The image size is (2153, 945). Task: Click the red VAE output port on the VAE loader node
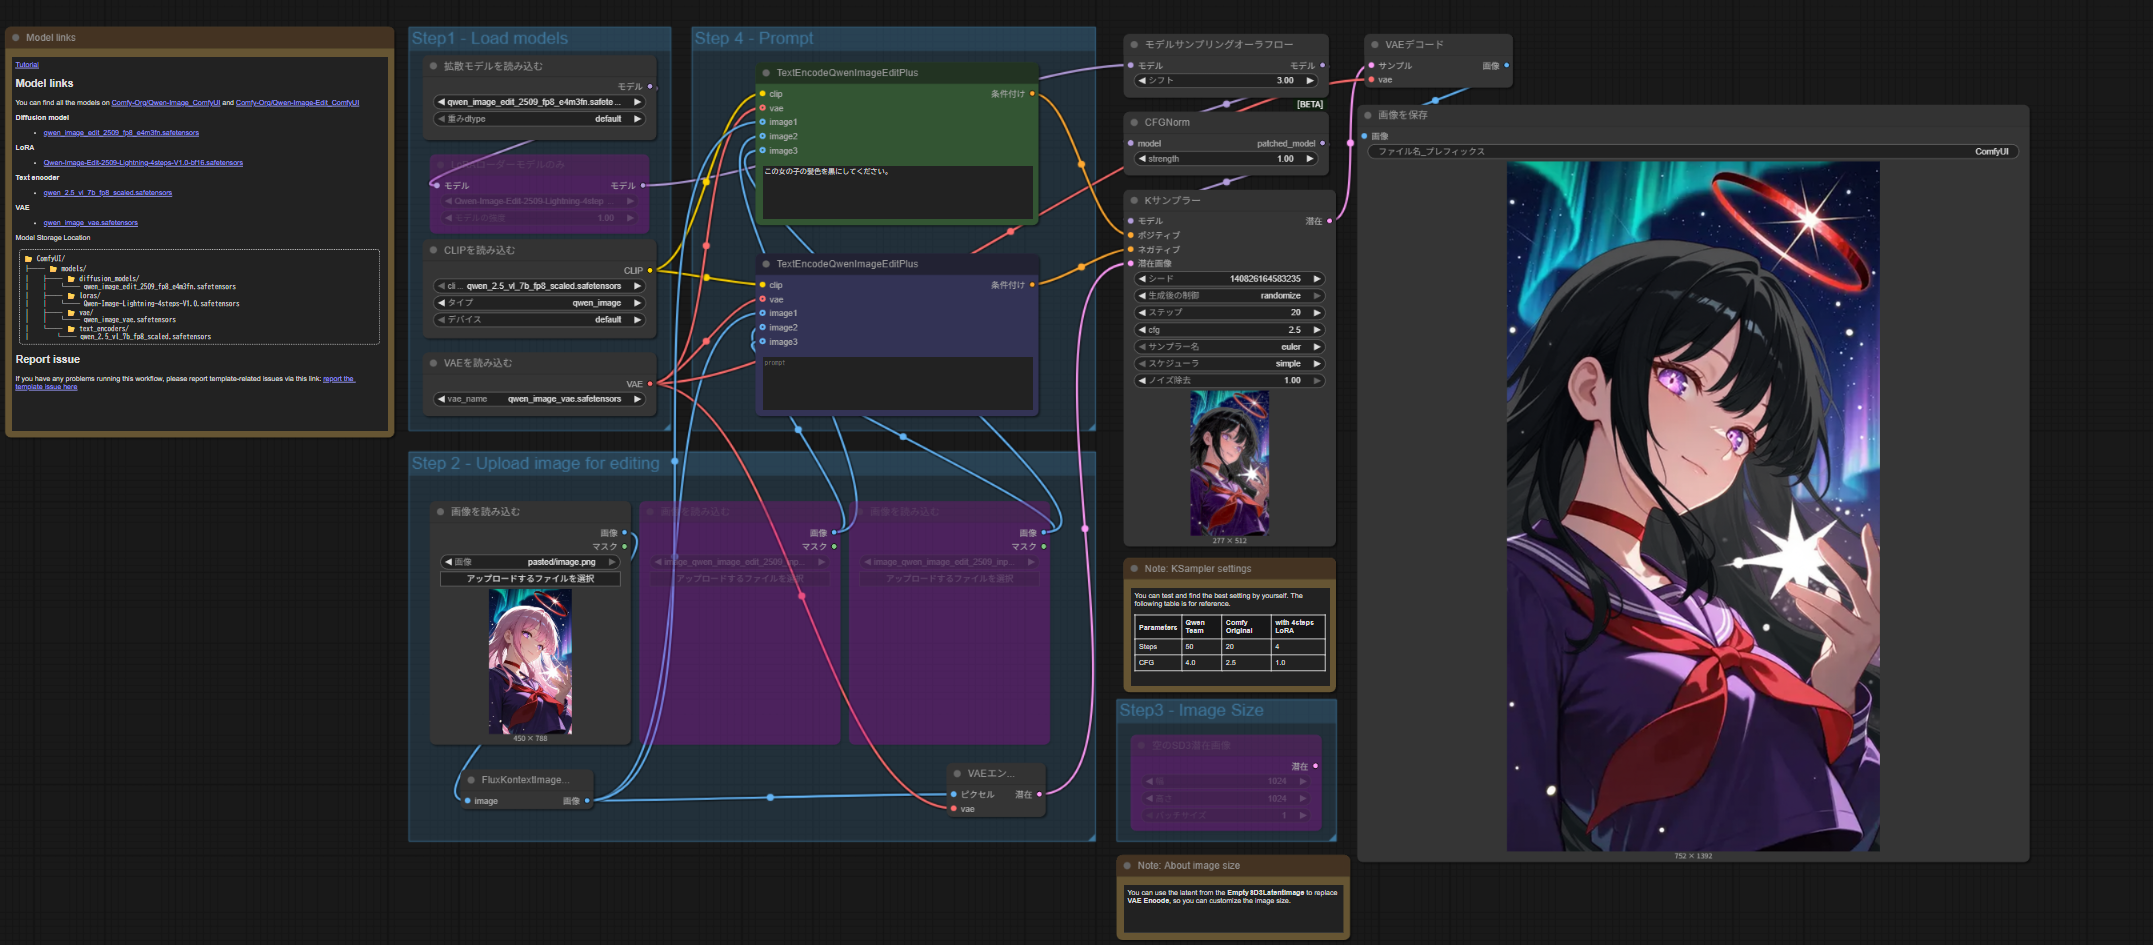pos(650,384)
